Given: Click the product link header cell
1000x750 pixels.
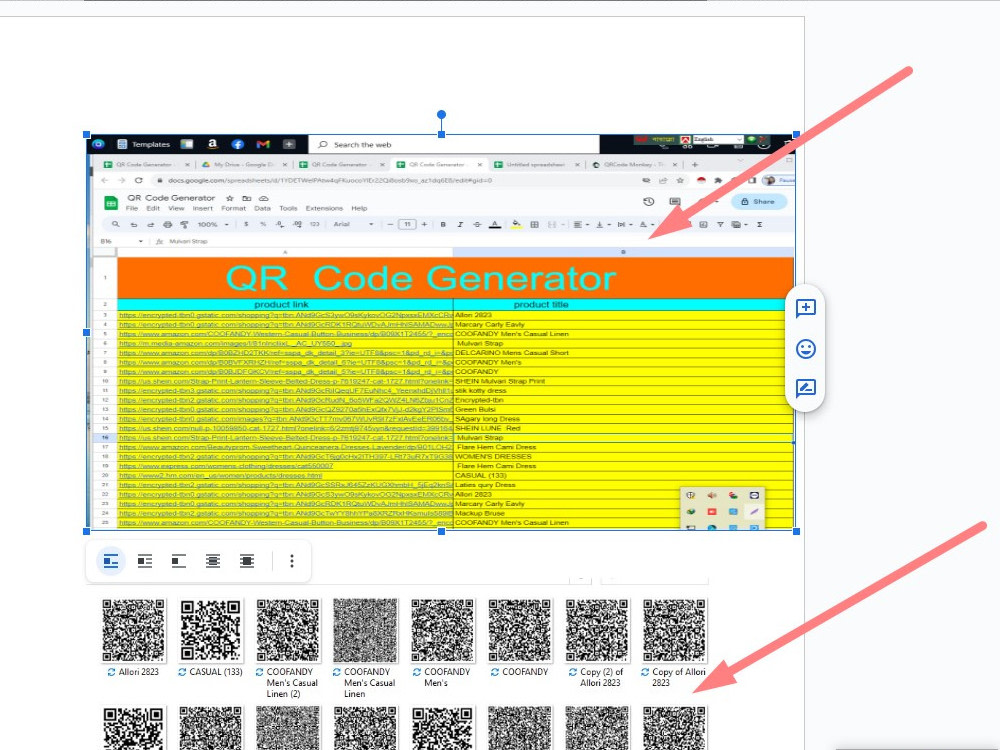Looking at the screenshot, I should coord(285,305).
